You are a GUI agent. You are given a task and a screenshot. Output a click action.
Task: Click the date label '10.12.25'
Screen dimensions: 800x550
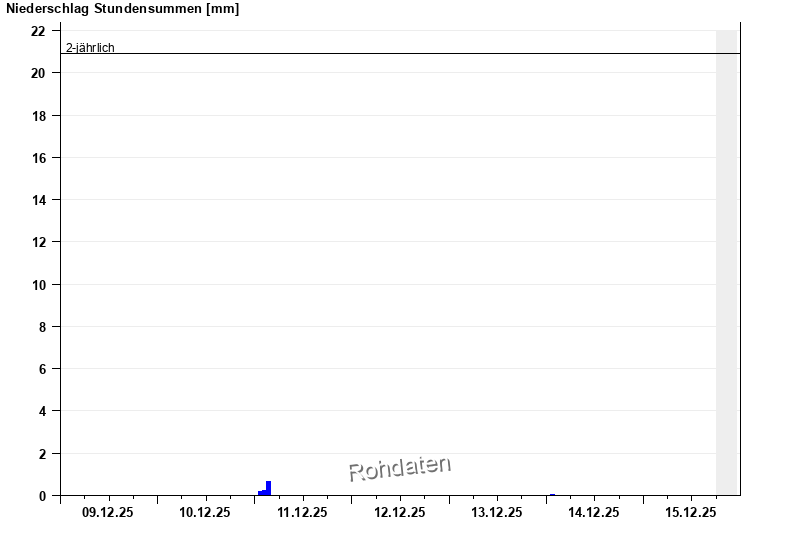(x=205, y=512)
